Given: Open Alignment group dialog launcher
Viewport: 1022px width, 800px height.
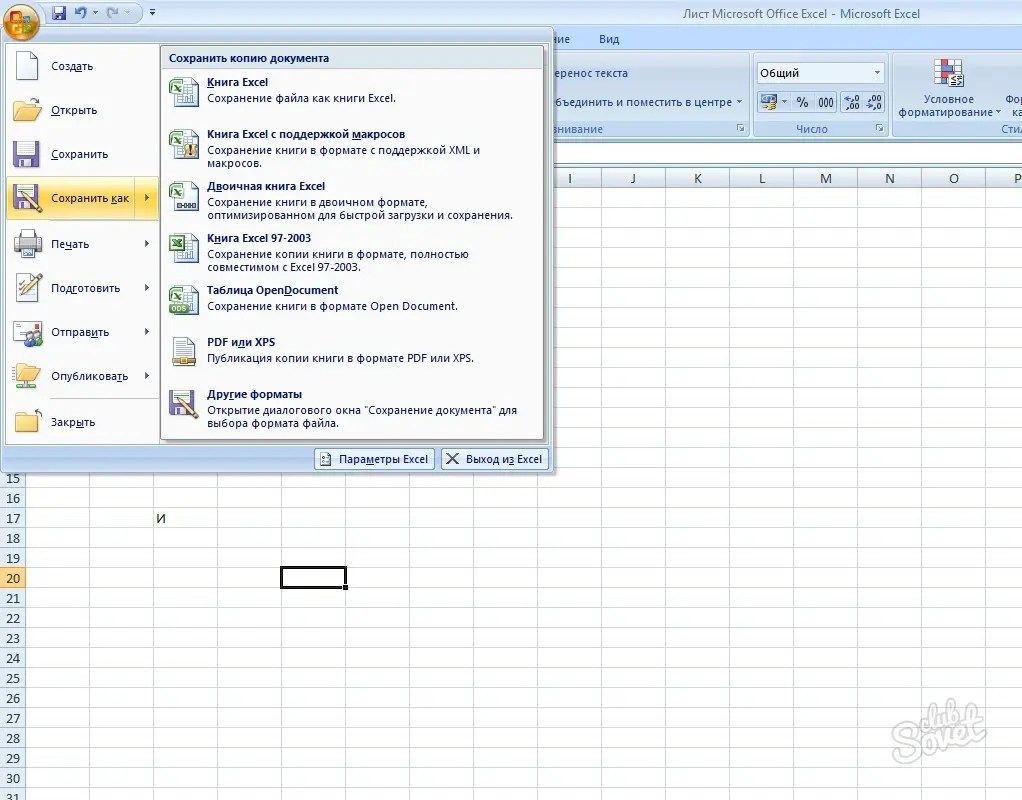Looking at the screenshot, I should (x=740, y=128).
